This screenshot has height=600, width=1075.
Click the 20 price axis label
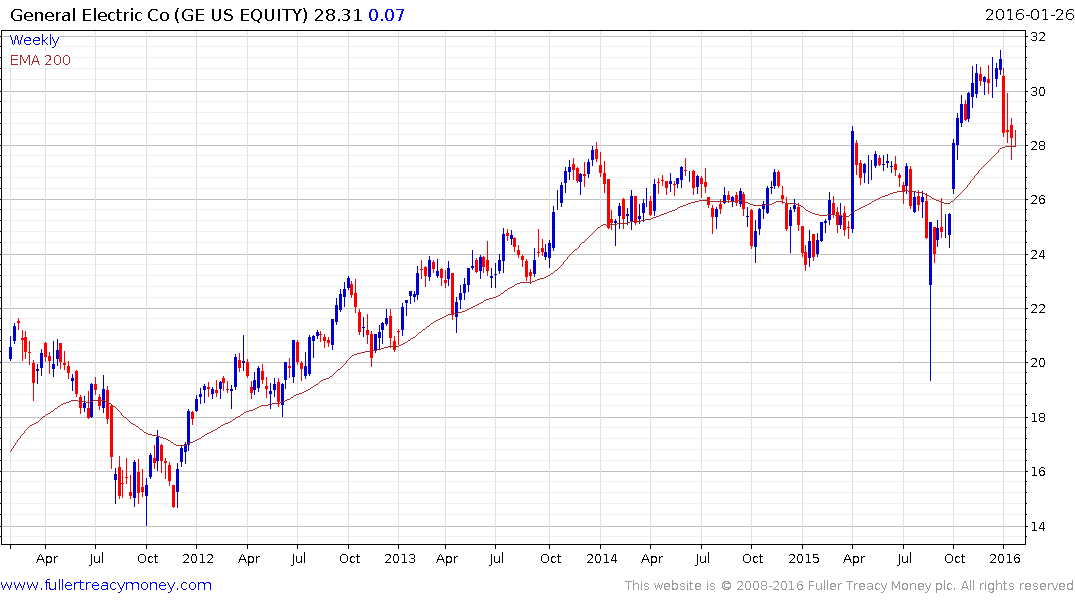[x=1038, y=363]
